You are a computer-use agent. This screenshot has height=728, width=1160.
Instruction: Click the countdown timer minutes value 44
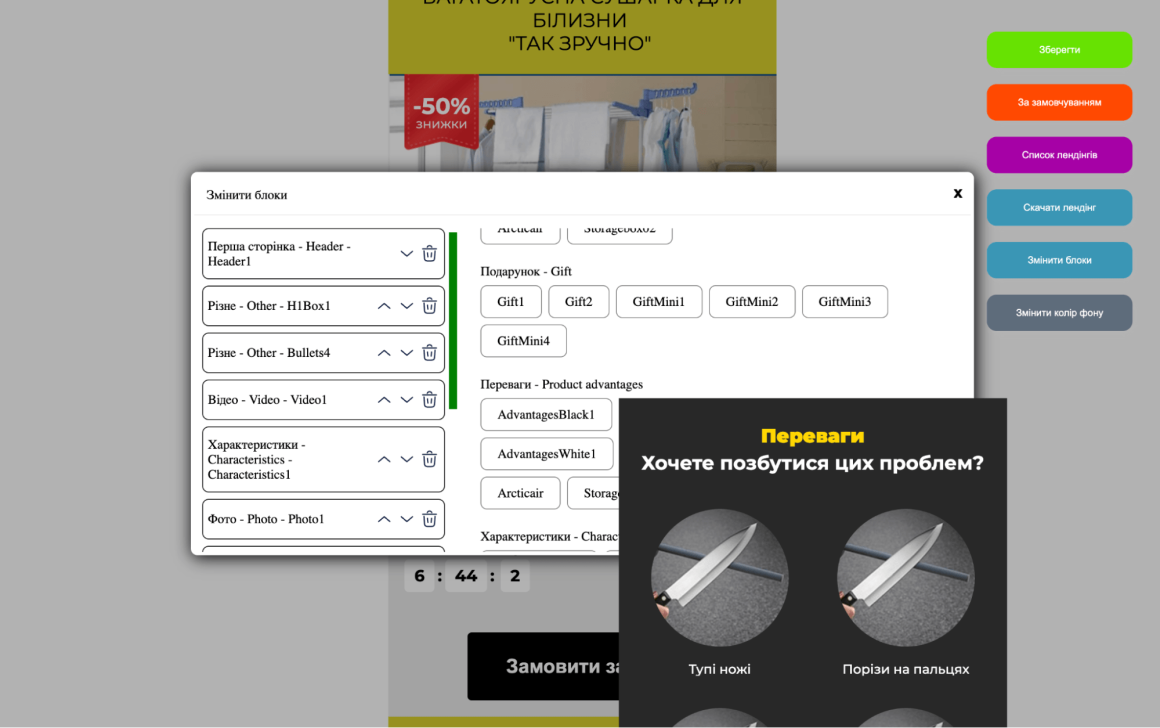coord(465,576)
